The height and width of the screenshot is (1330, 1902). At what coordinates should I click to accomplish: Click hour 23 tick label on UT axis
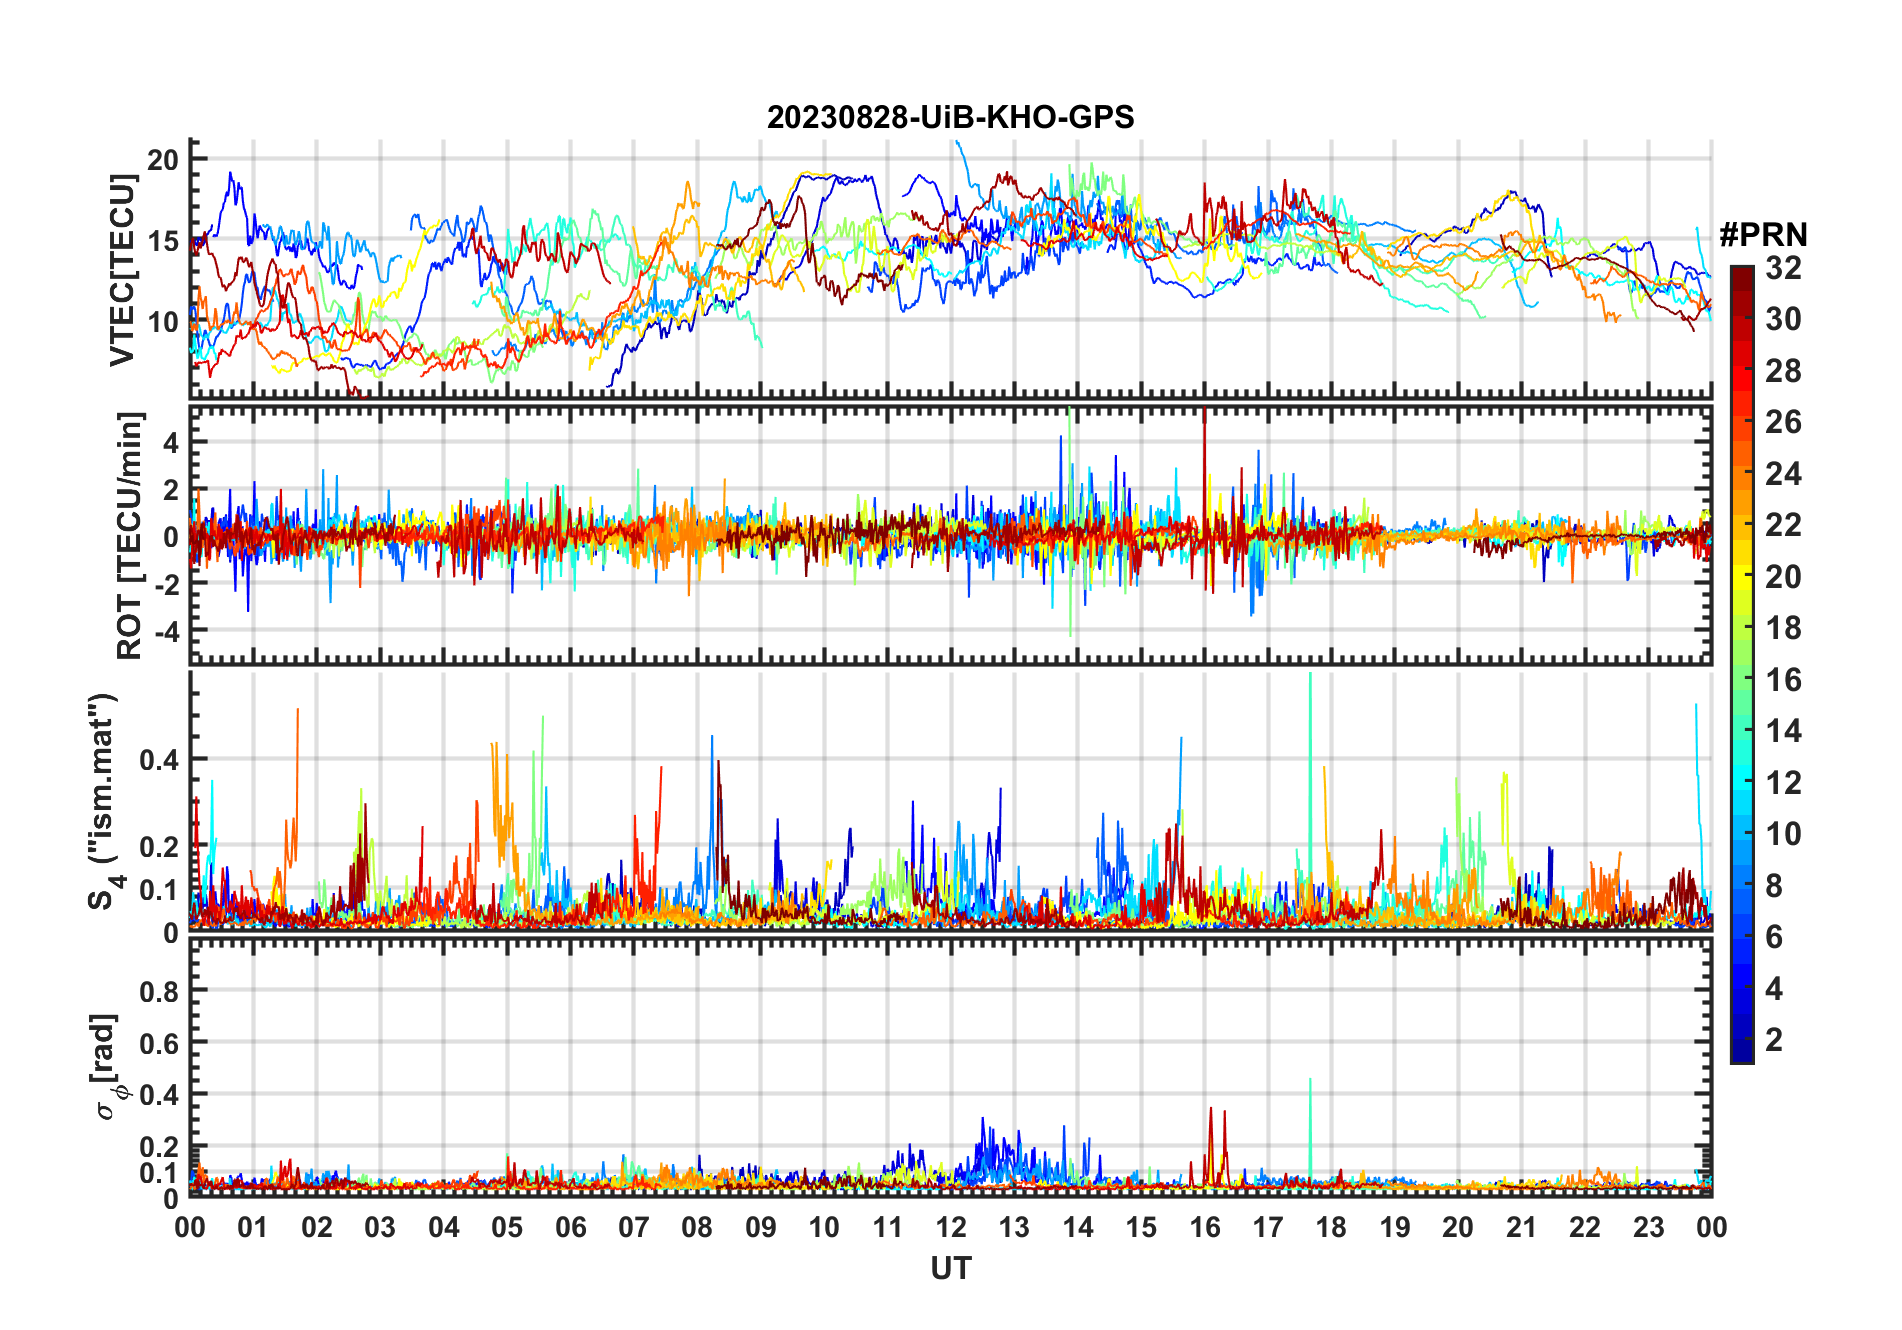pyautogui.click(x=1648, y=1227)
